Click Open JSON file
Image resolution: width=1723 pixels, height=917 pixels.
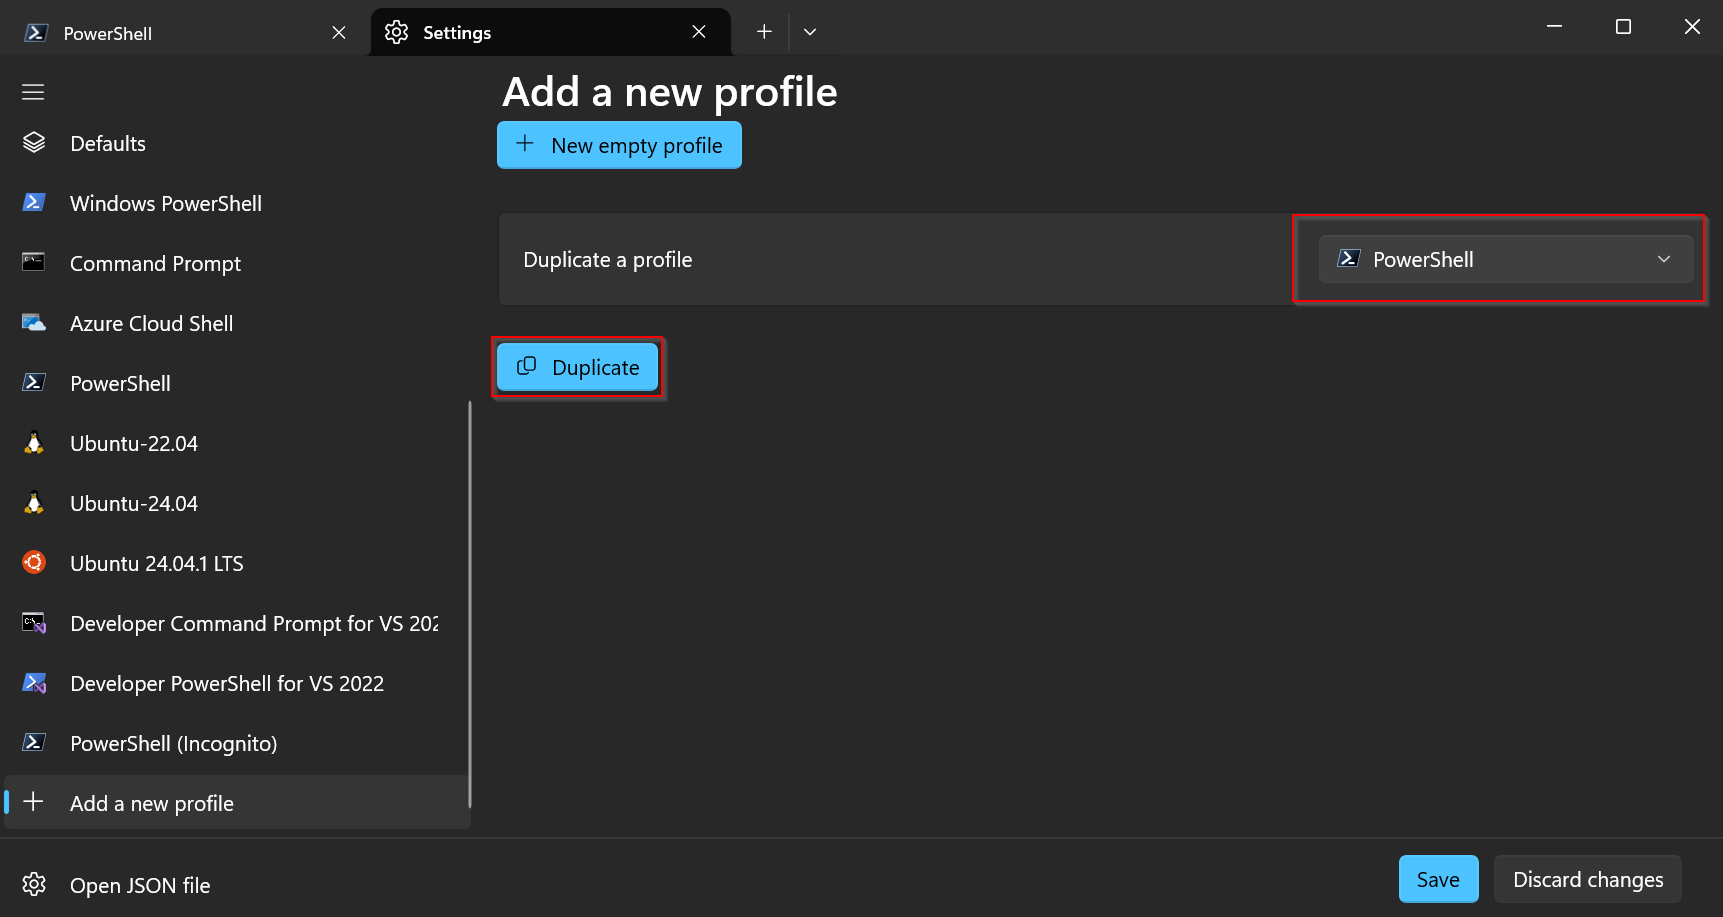[237, 885]
